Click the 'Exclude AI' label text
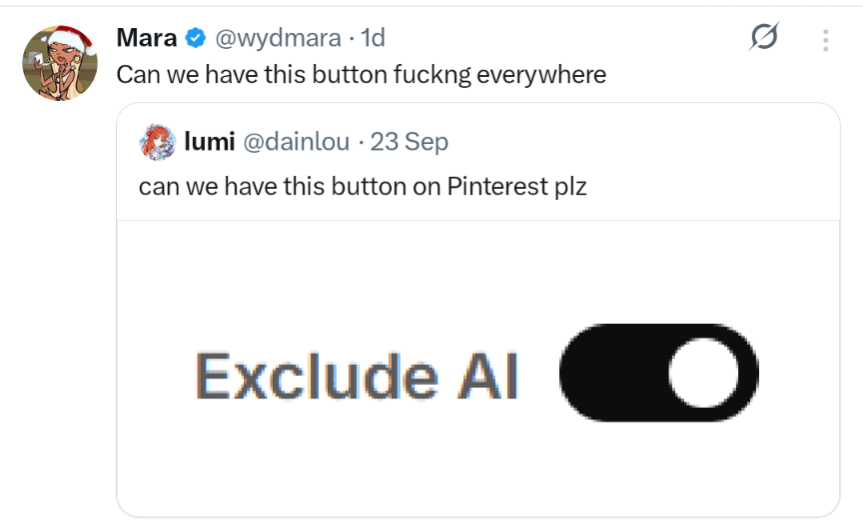 (x=357, y=377)
